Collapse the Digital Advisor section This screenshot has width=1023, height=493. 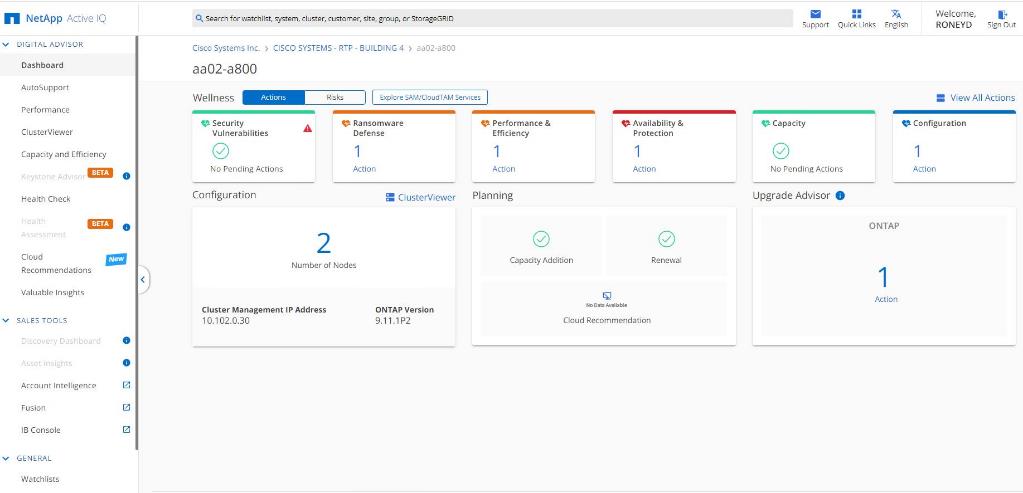click(x=7, y=44)
